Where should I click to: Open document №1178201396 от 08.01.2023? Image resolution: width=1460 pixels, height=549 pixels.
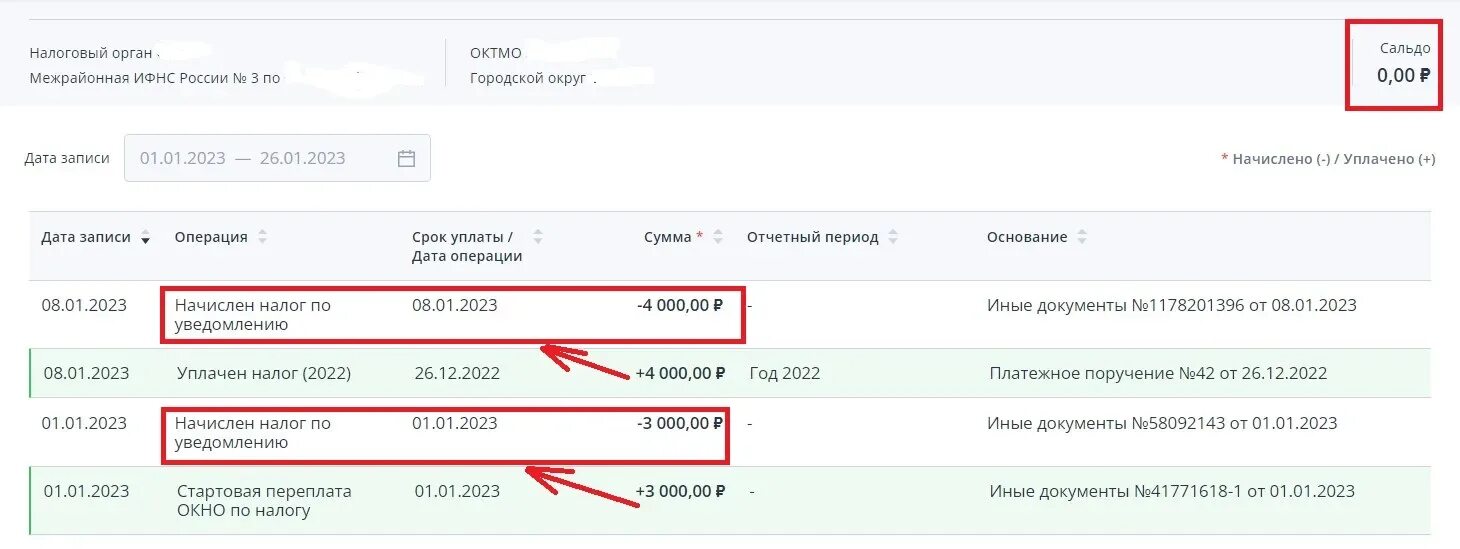[1171, 306]
